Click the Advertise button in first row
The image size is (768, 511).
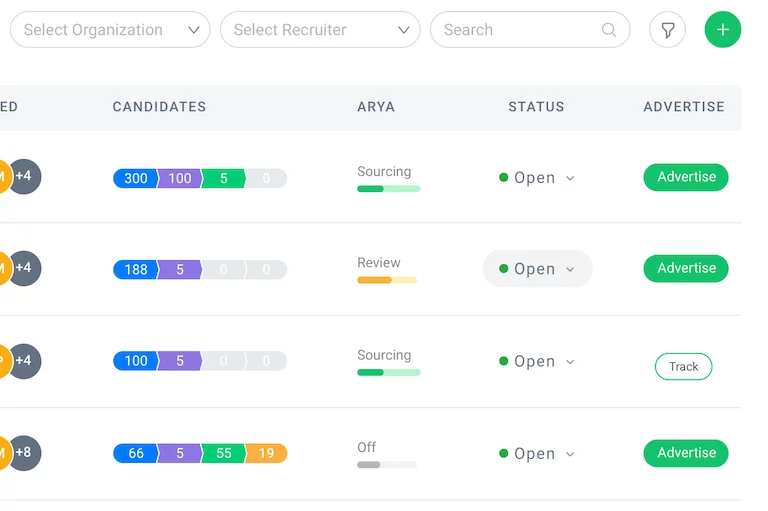[686, 177]
